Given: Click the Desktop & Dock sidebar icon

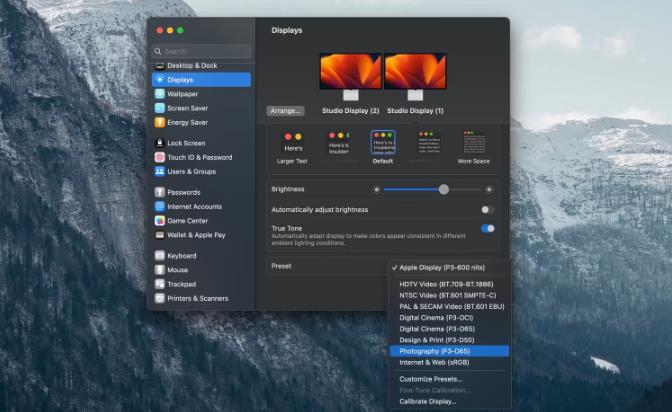Looking at the screenshot, I should [x=159, y=66].
